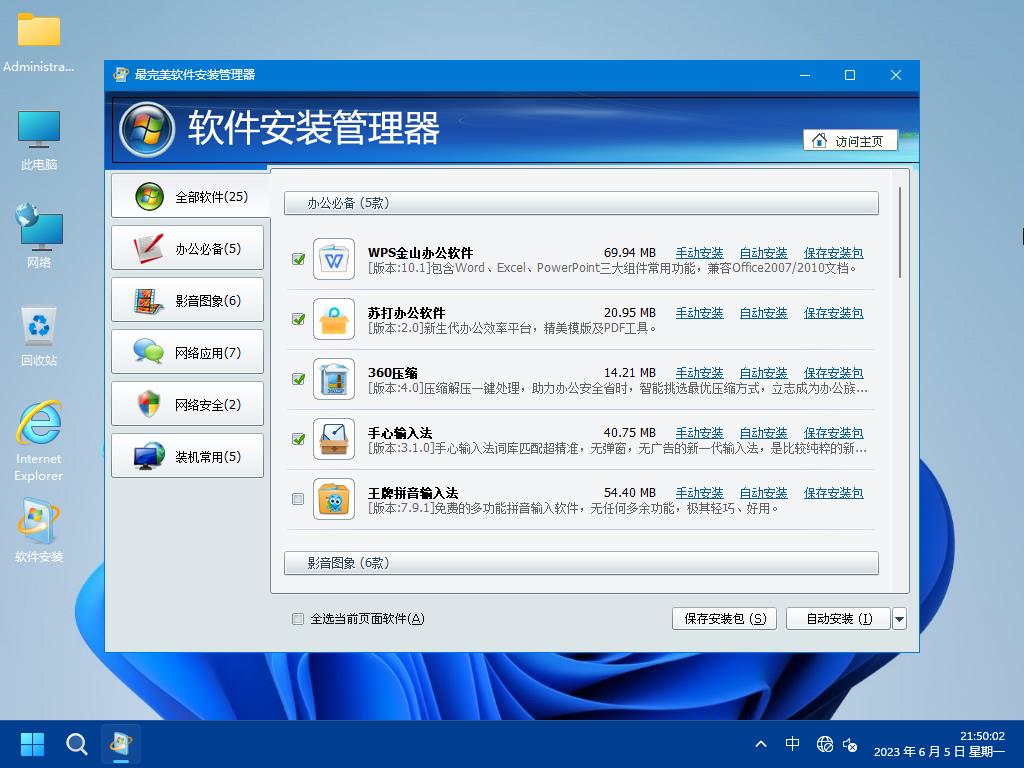
Task: Open the Windows Start menu button
Action: (x=33, y=744)
